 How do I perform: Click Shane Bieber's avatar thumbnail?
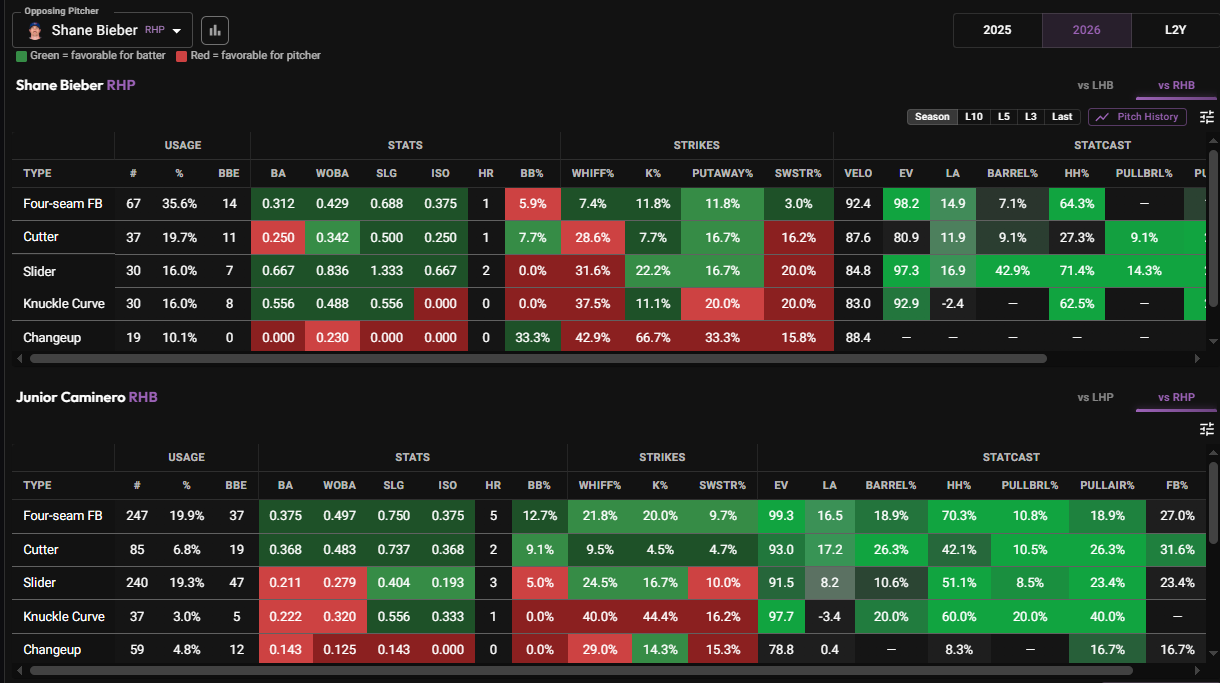tap(35, 30)
